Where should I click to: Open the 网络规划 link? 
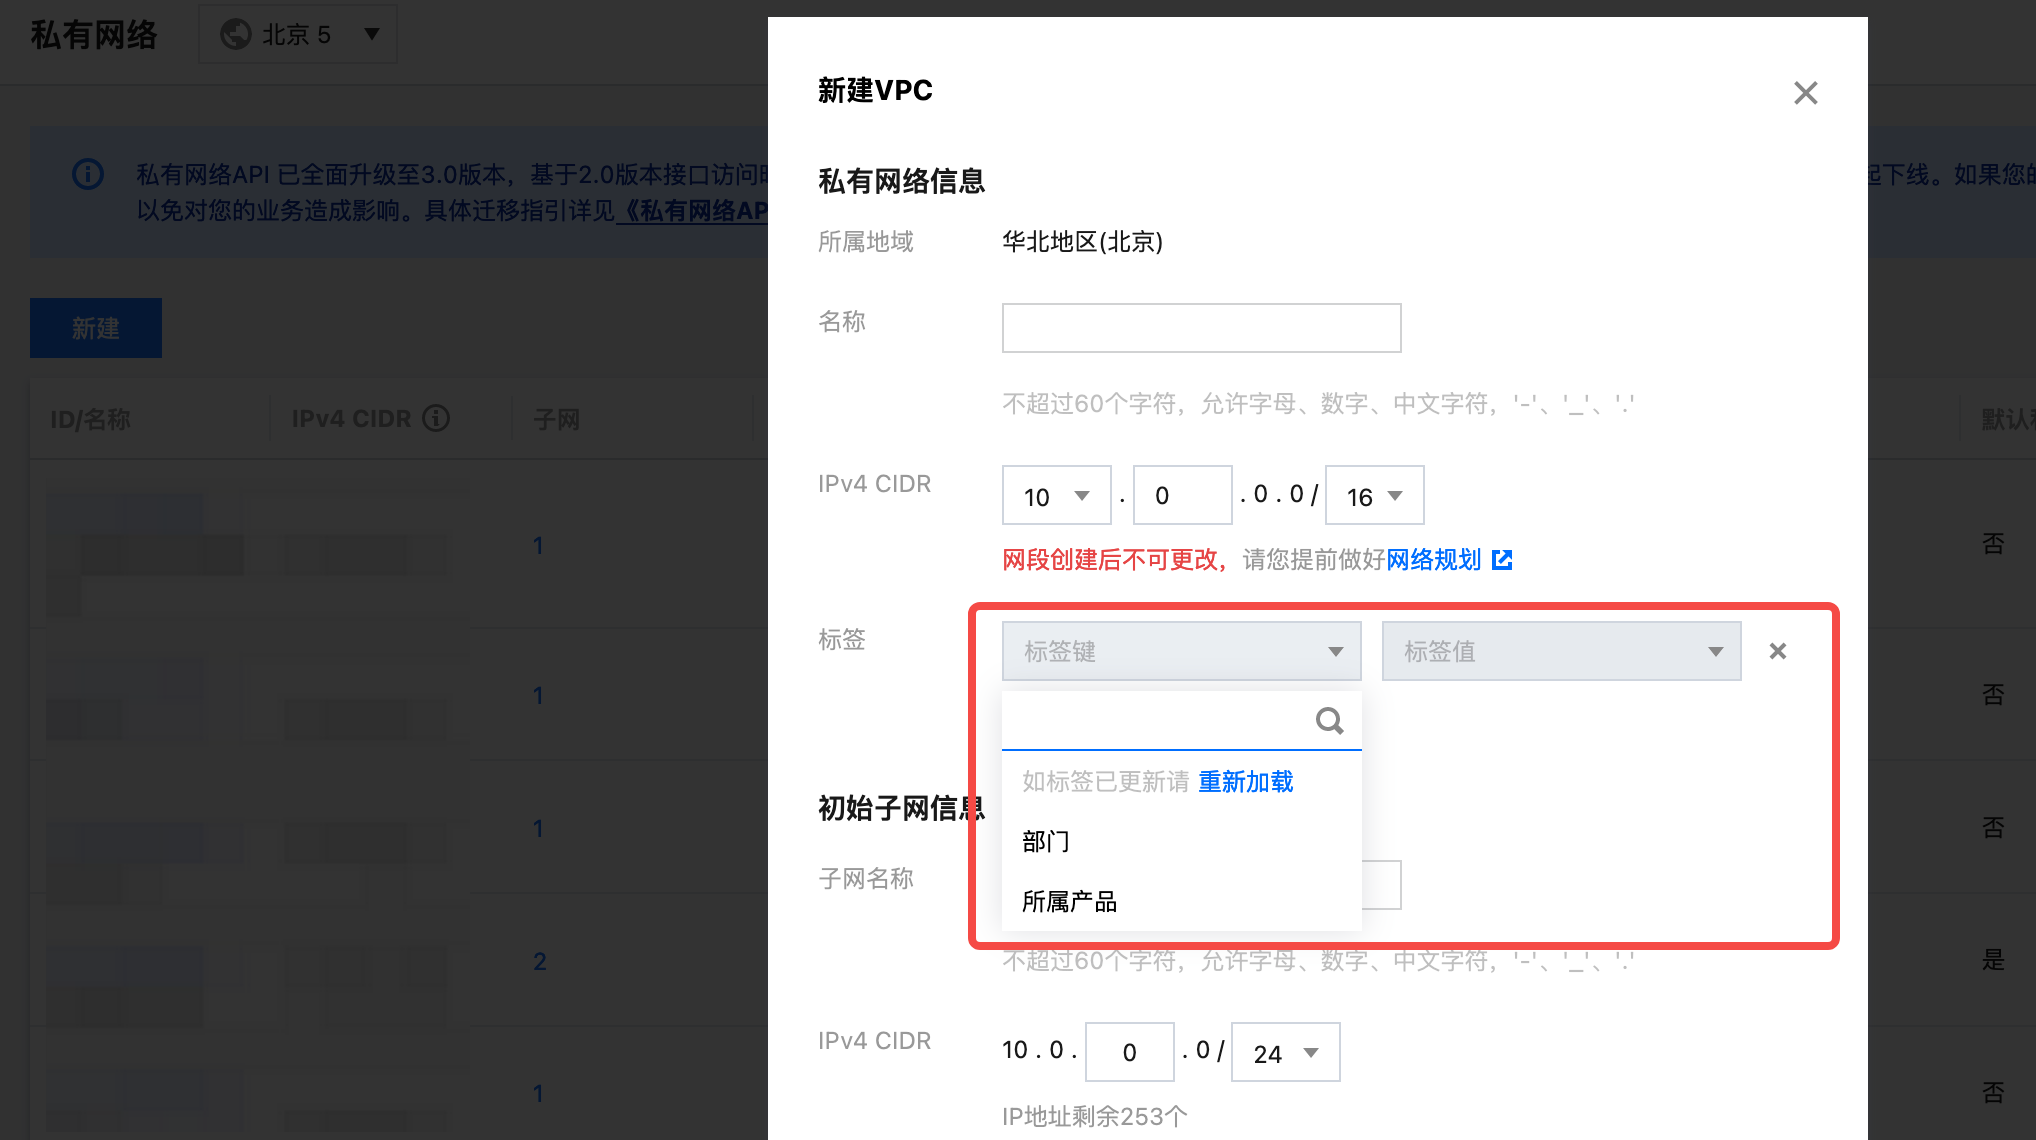(x=1433, y=560)
